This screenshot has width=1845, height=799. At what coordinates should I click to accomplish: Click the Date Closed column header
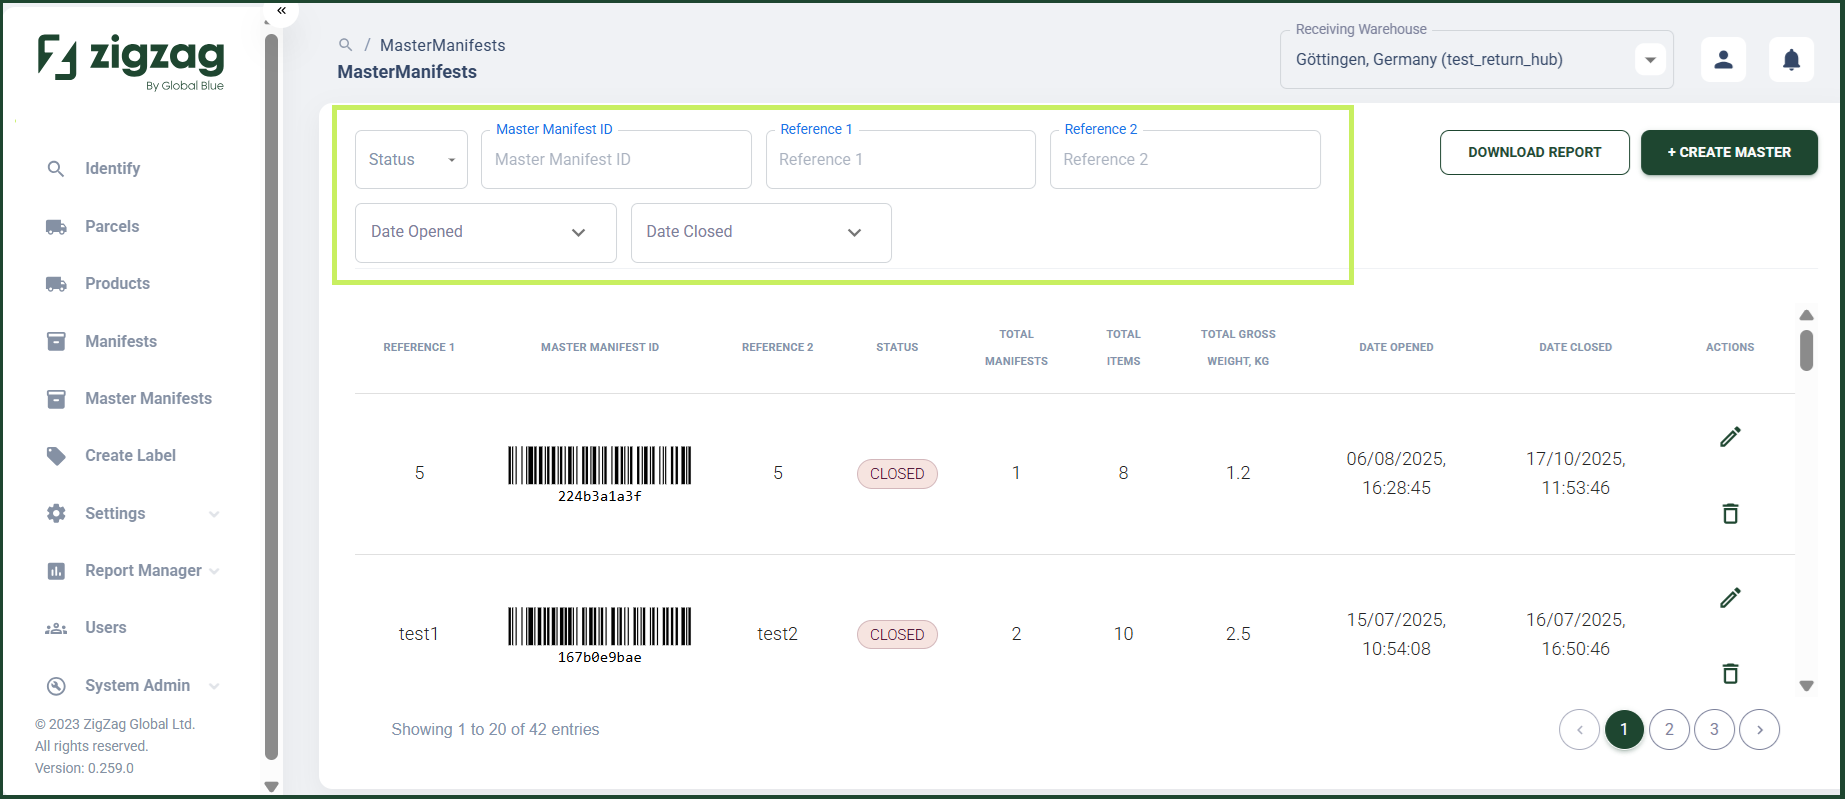pos(1575,347)
